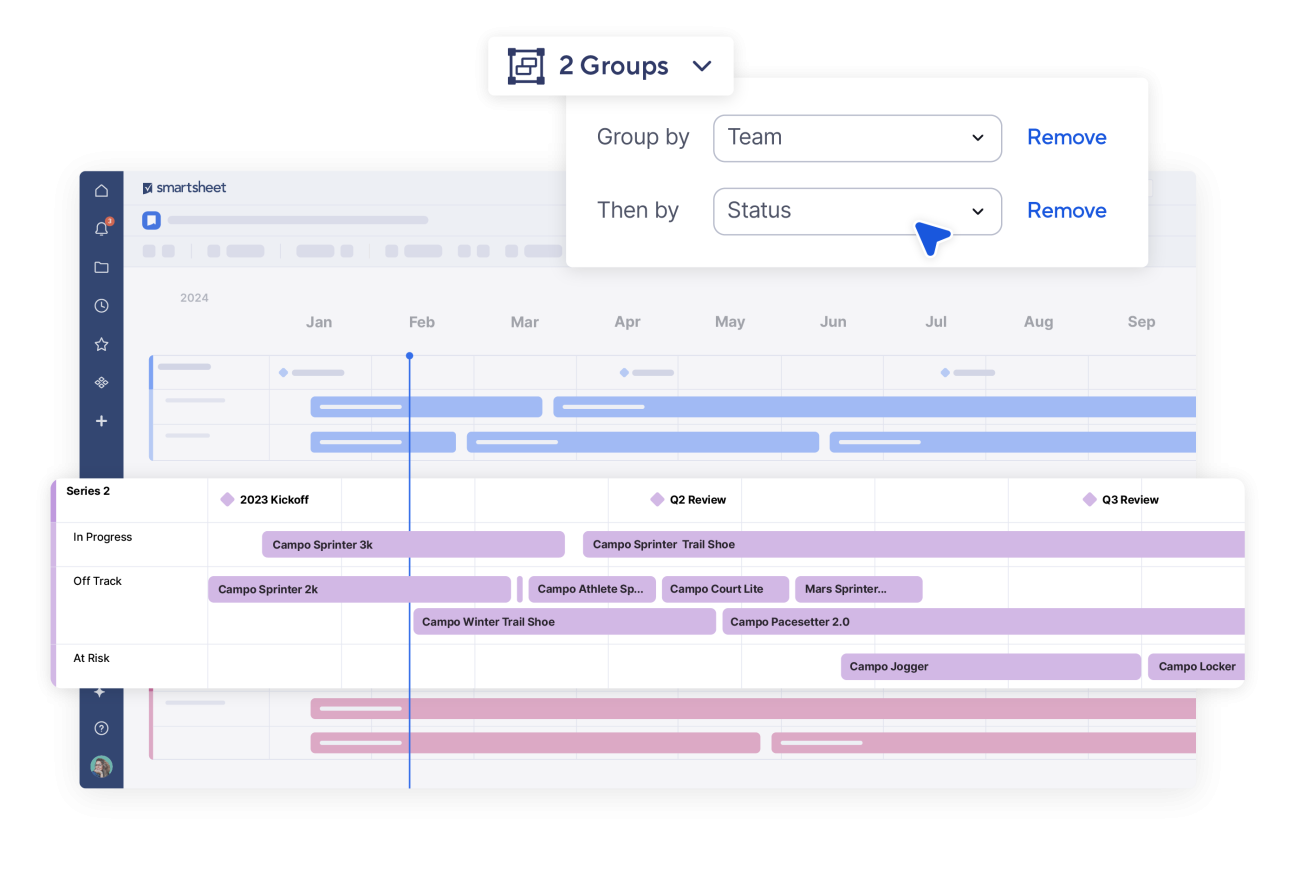Screen dimensions: 1300x882
Task: Remove the Status grouping
Action: [1067, 210]
